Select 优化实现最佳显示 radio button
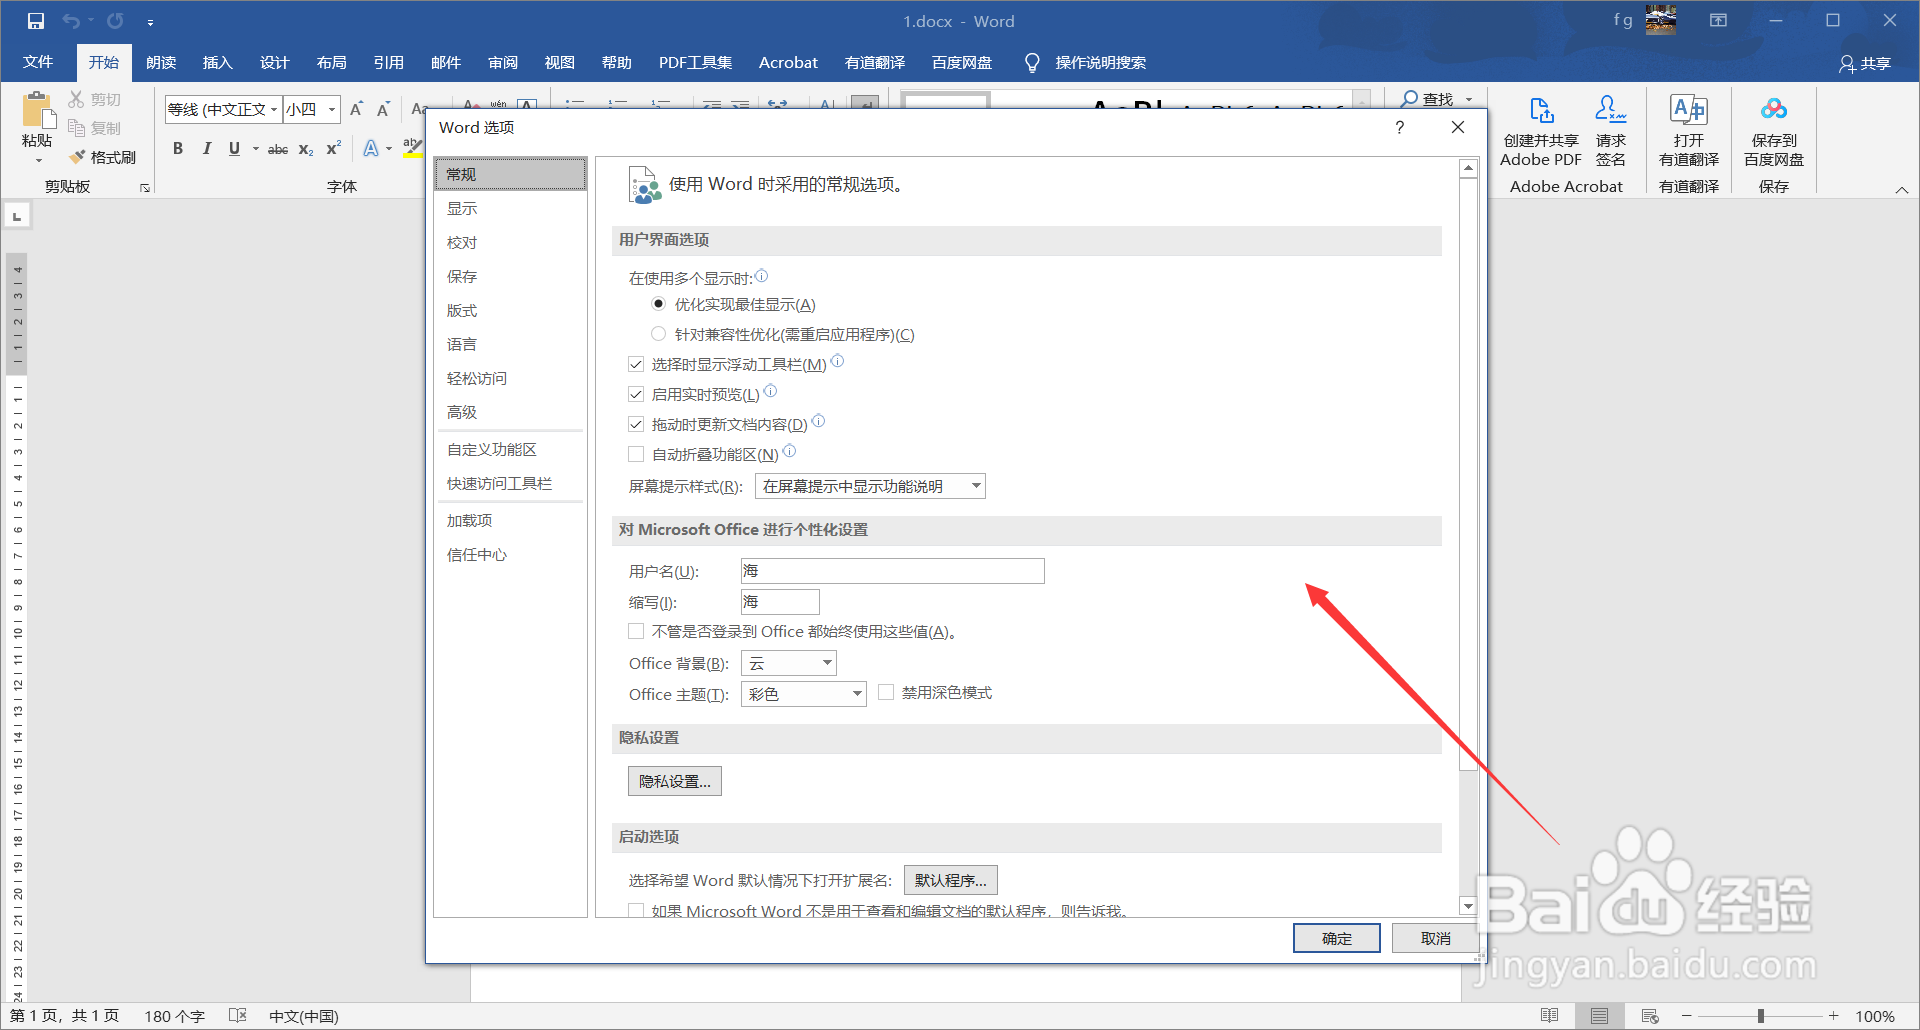Image resolution: width=1920 pixels, height=1030 pixels. coord(658,304)
